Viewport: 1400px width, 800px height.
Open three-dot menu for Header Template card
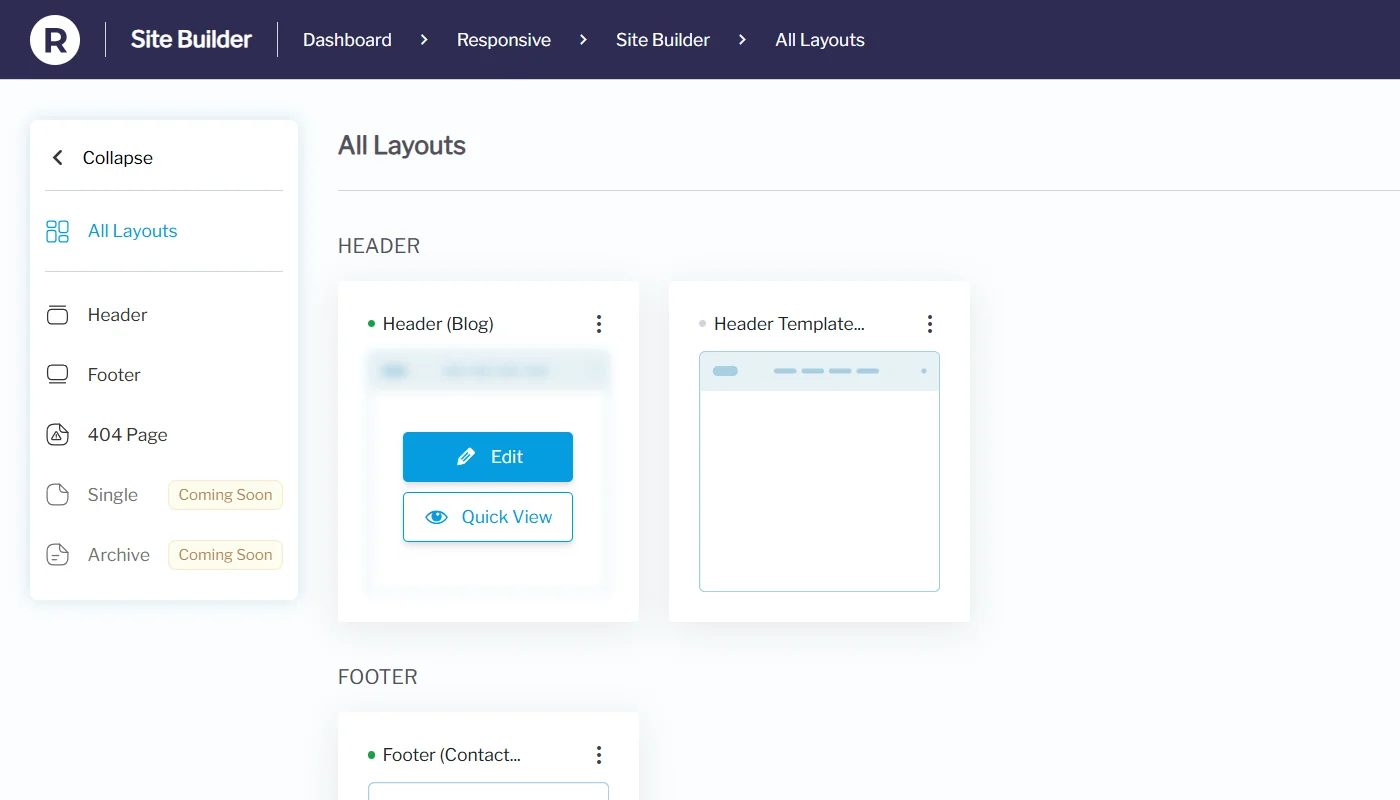pyautogui.click(x=930, y=324)
